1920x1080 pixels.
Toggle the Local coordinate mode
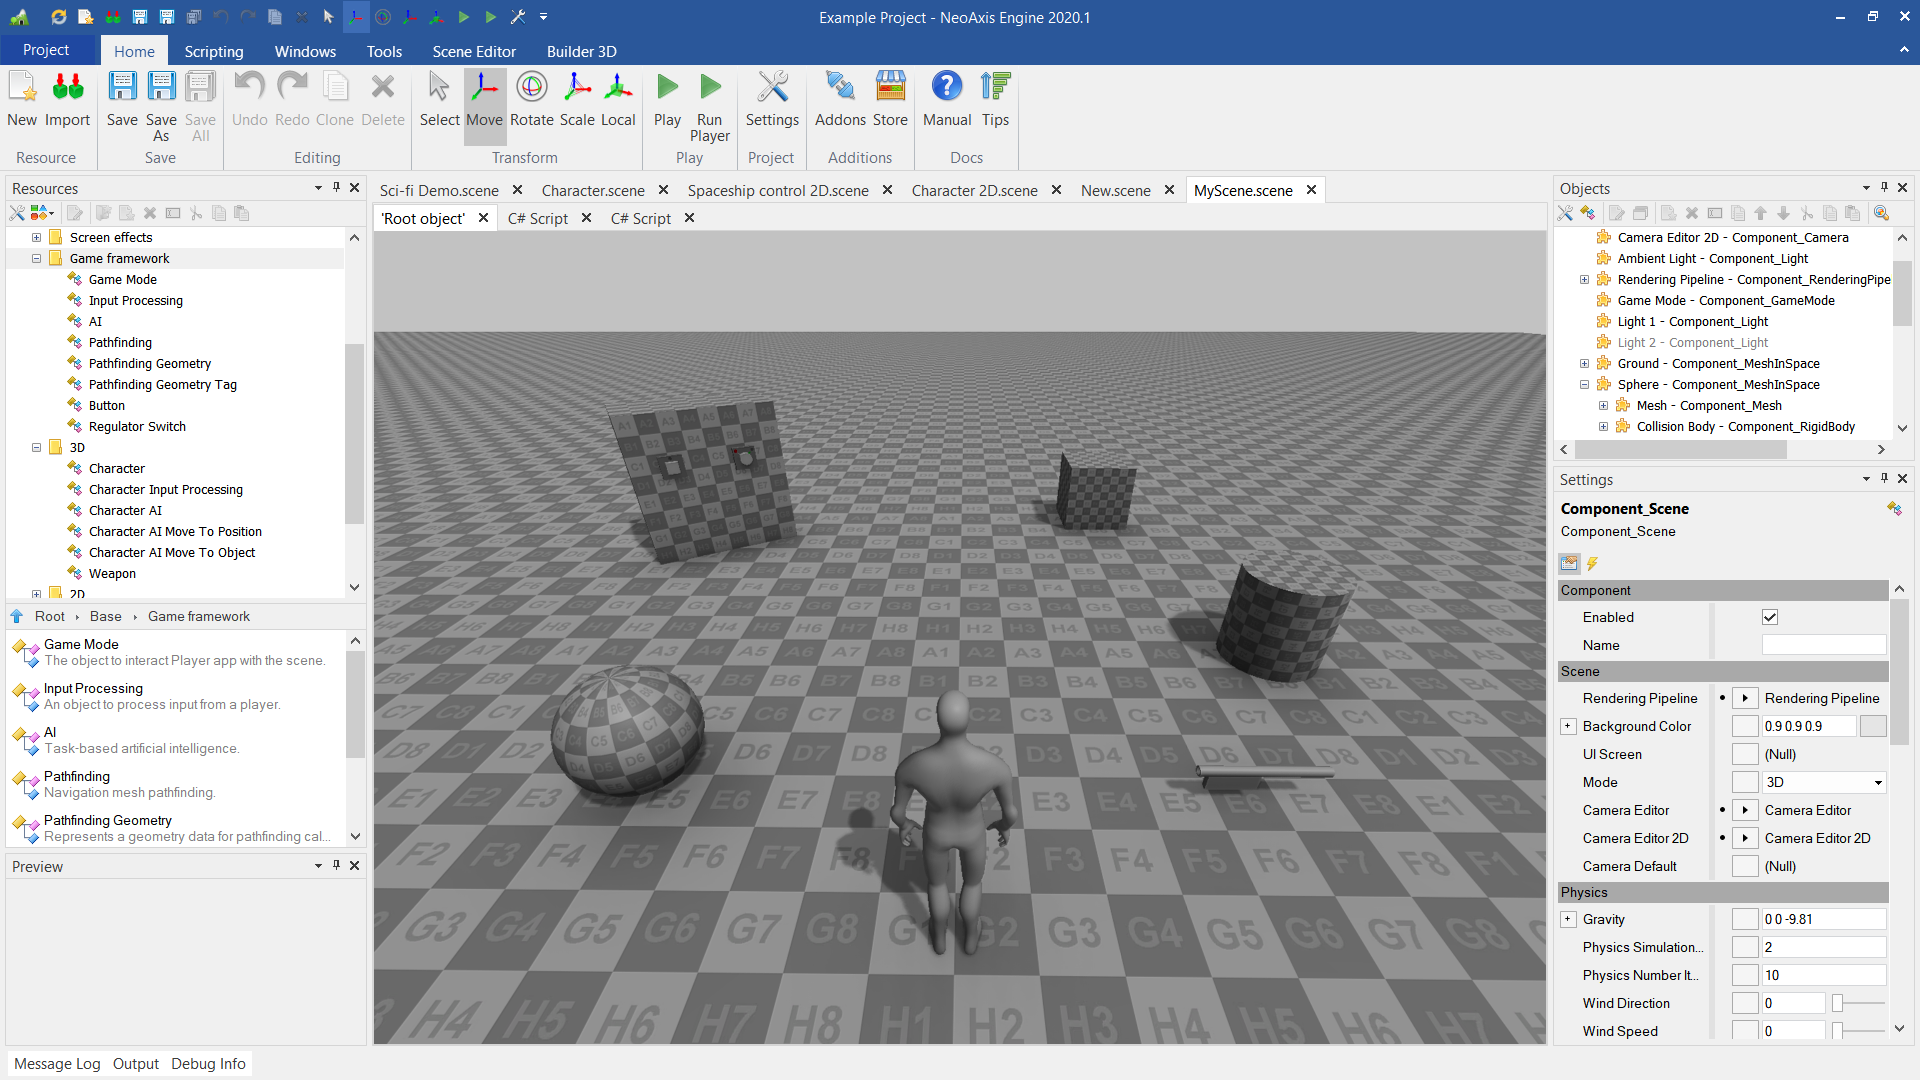pos(618,88)
